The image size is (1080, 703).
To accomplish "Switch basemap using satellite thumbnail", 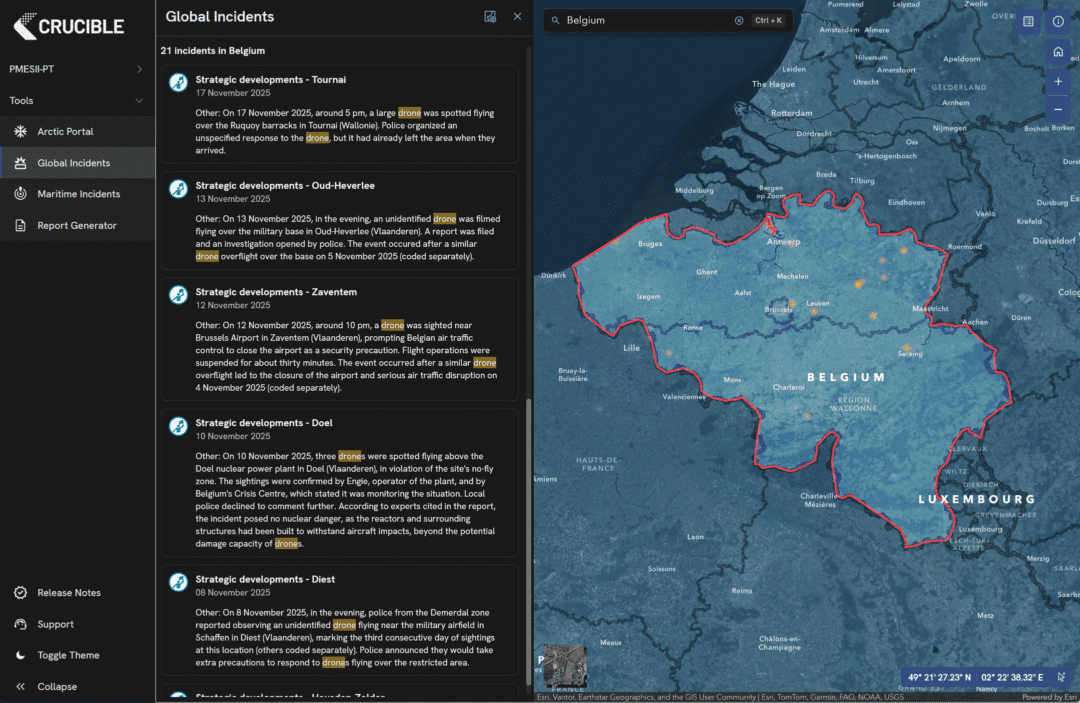I will [x=565, y=665].
